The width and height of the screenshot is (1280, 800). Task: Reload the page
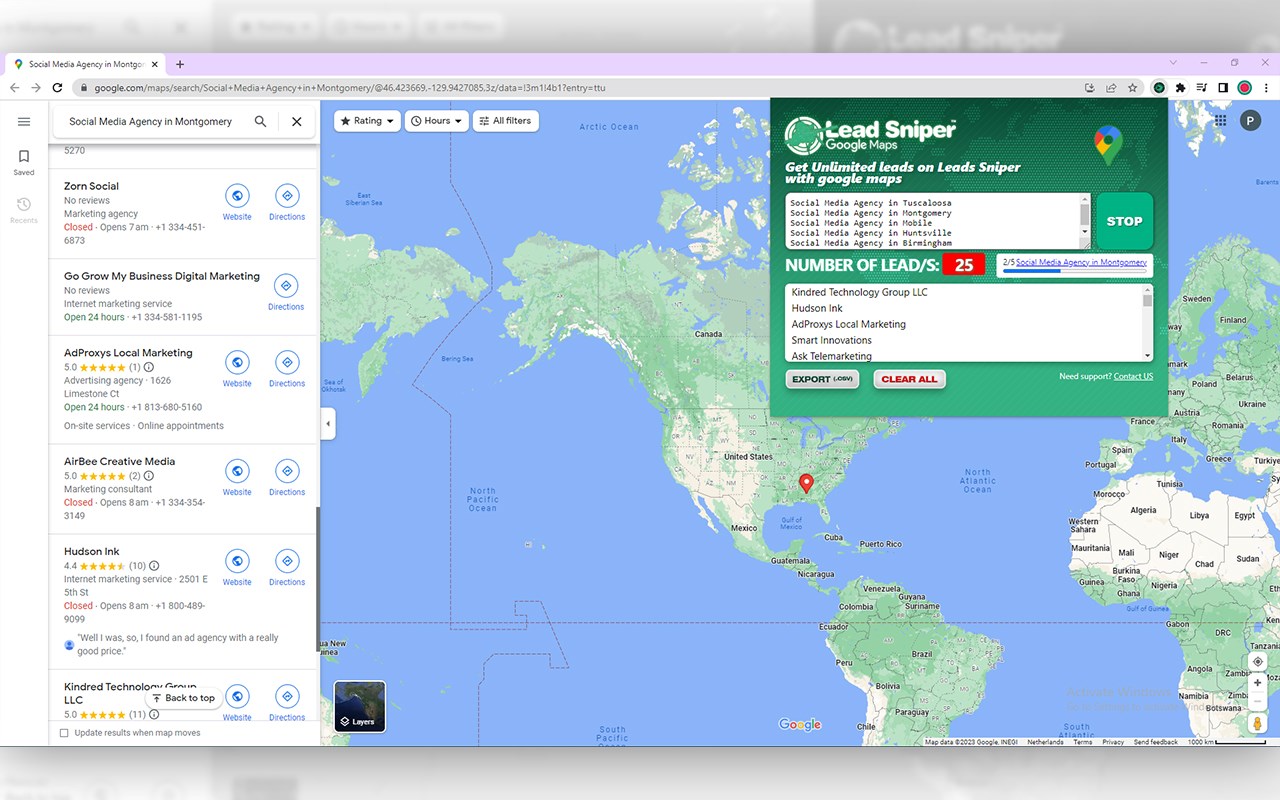click(x=59, y=88)
